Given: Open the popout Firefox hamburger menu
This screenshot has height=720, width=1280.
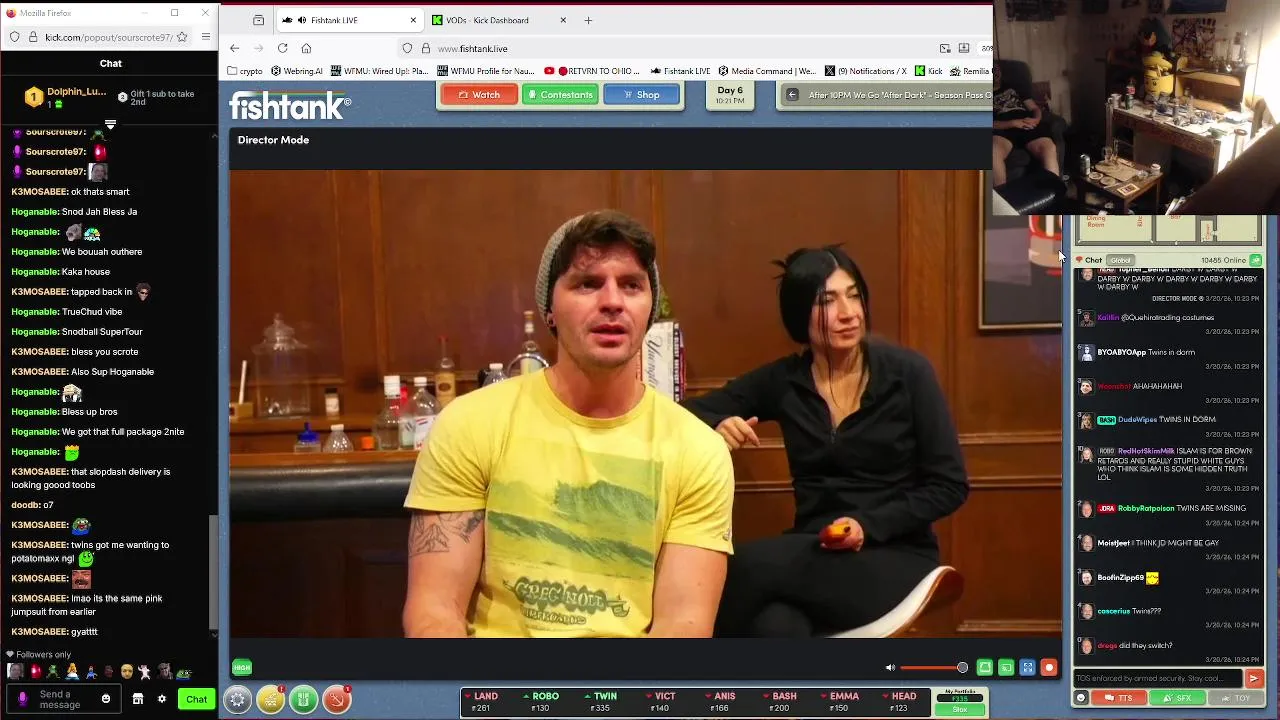Looking at the screenshot, I should 206,37.
